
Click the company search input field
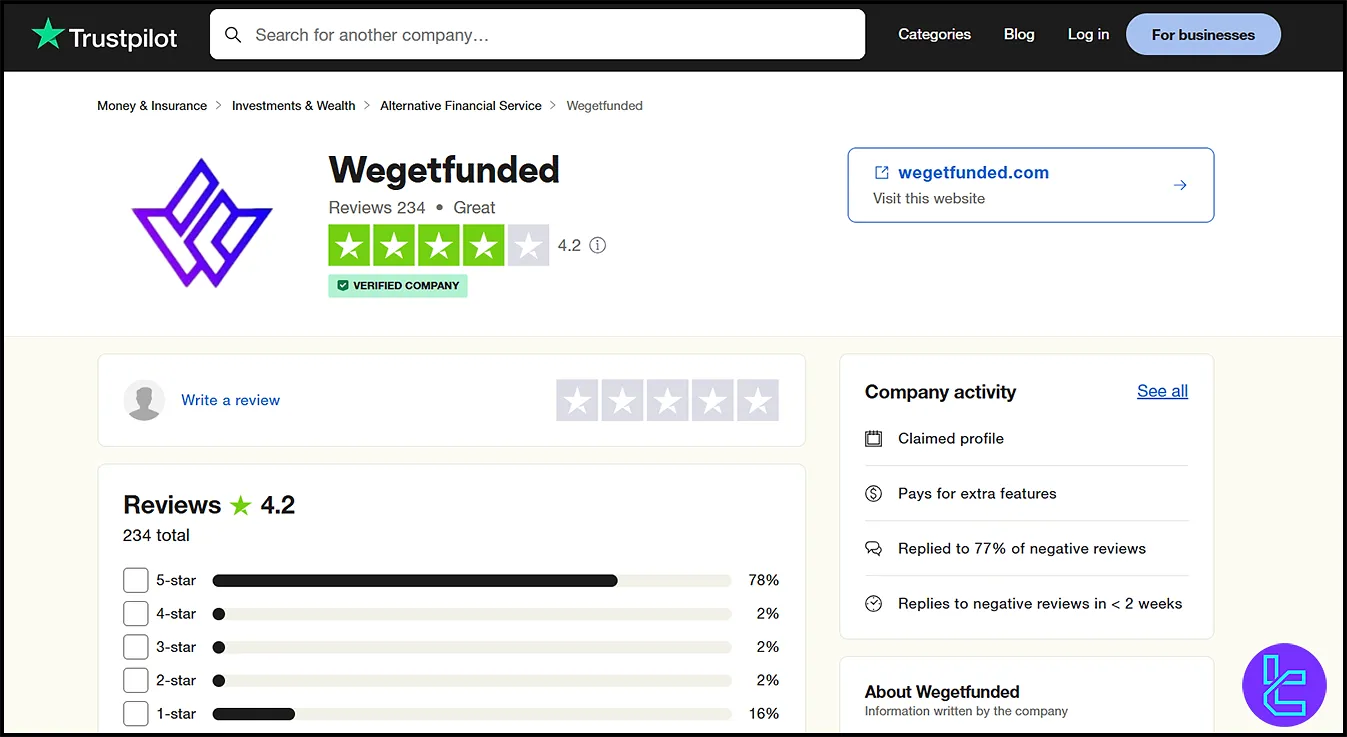[x=540, y=34]
